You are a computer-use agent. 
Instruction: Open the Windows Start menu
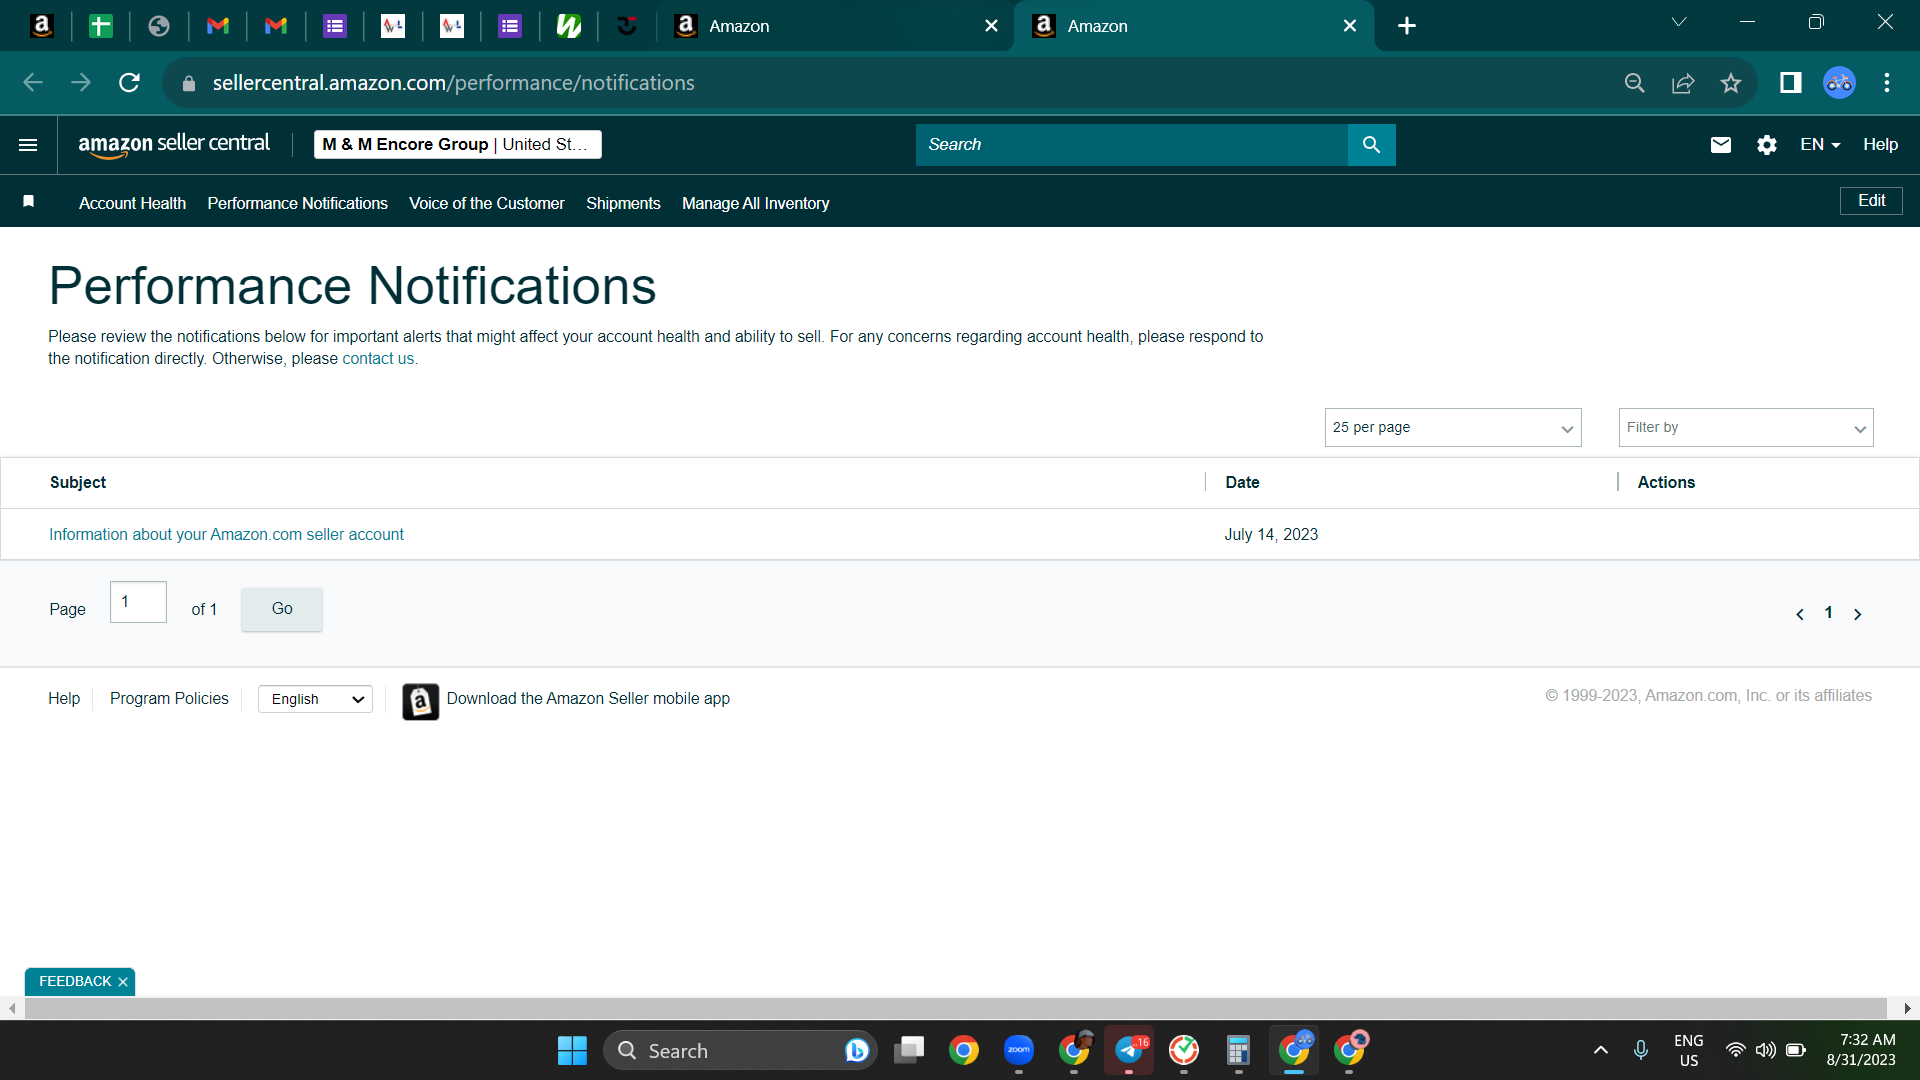[572, 1051]
